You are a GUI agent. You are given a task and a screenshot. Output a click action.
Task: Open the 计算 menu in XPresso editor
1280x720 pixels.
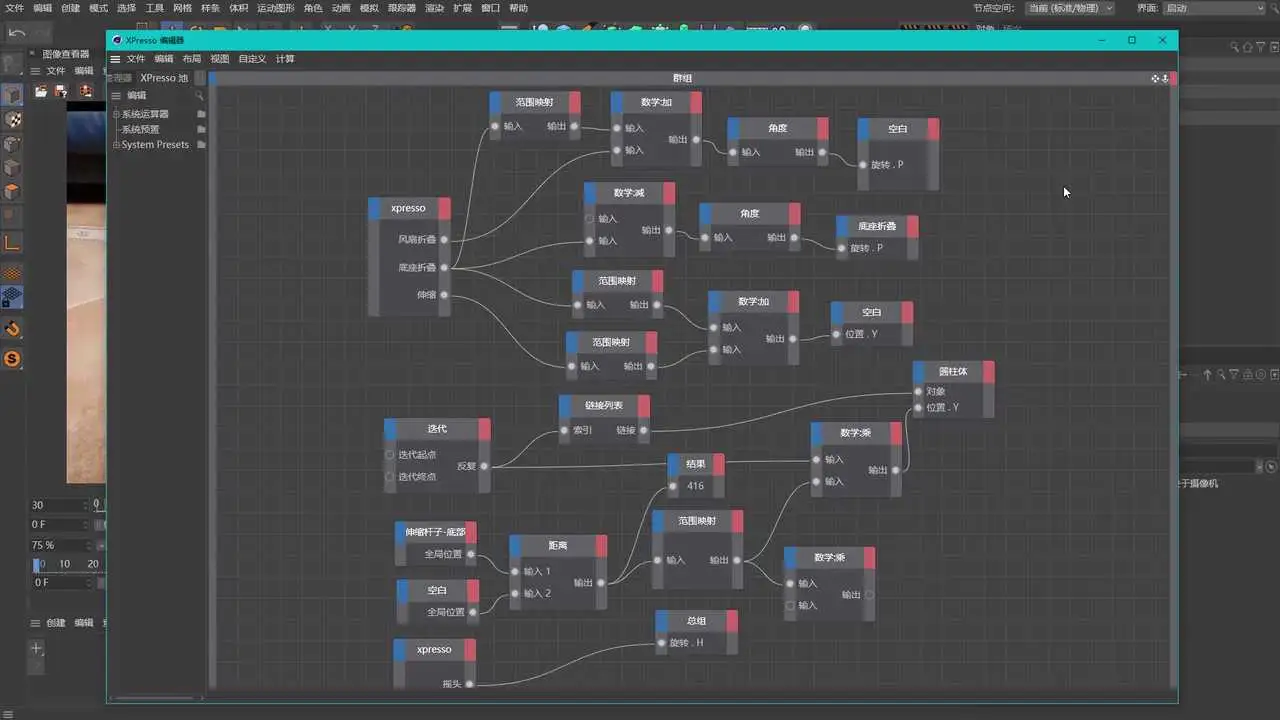(x=285, y=59)
